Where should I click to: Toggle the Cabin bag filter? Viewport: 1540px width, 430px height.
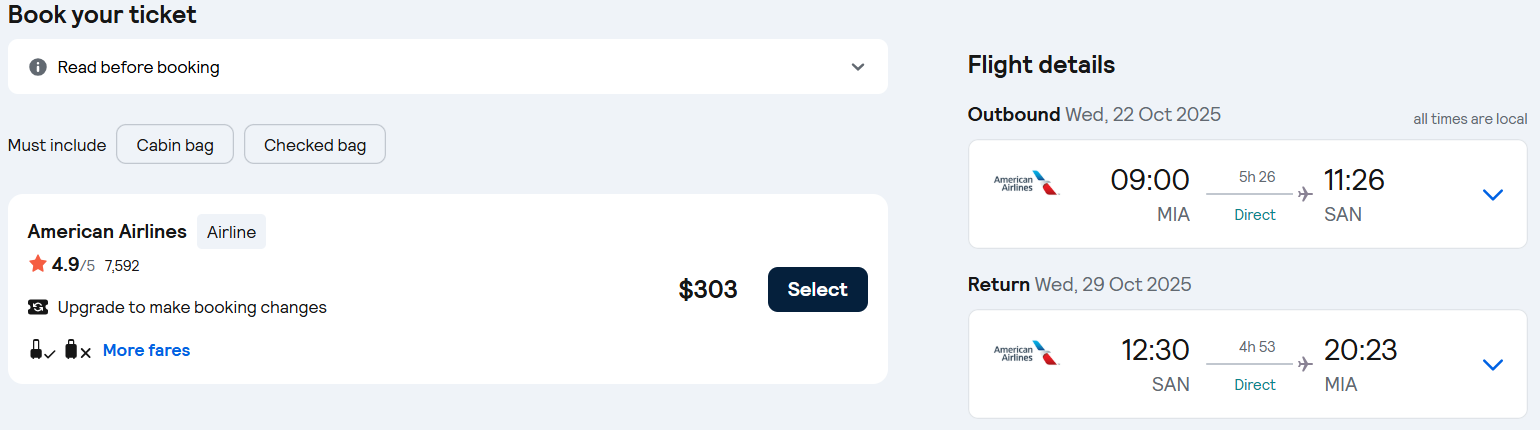pos(175,145)
